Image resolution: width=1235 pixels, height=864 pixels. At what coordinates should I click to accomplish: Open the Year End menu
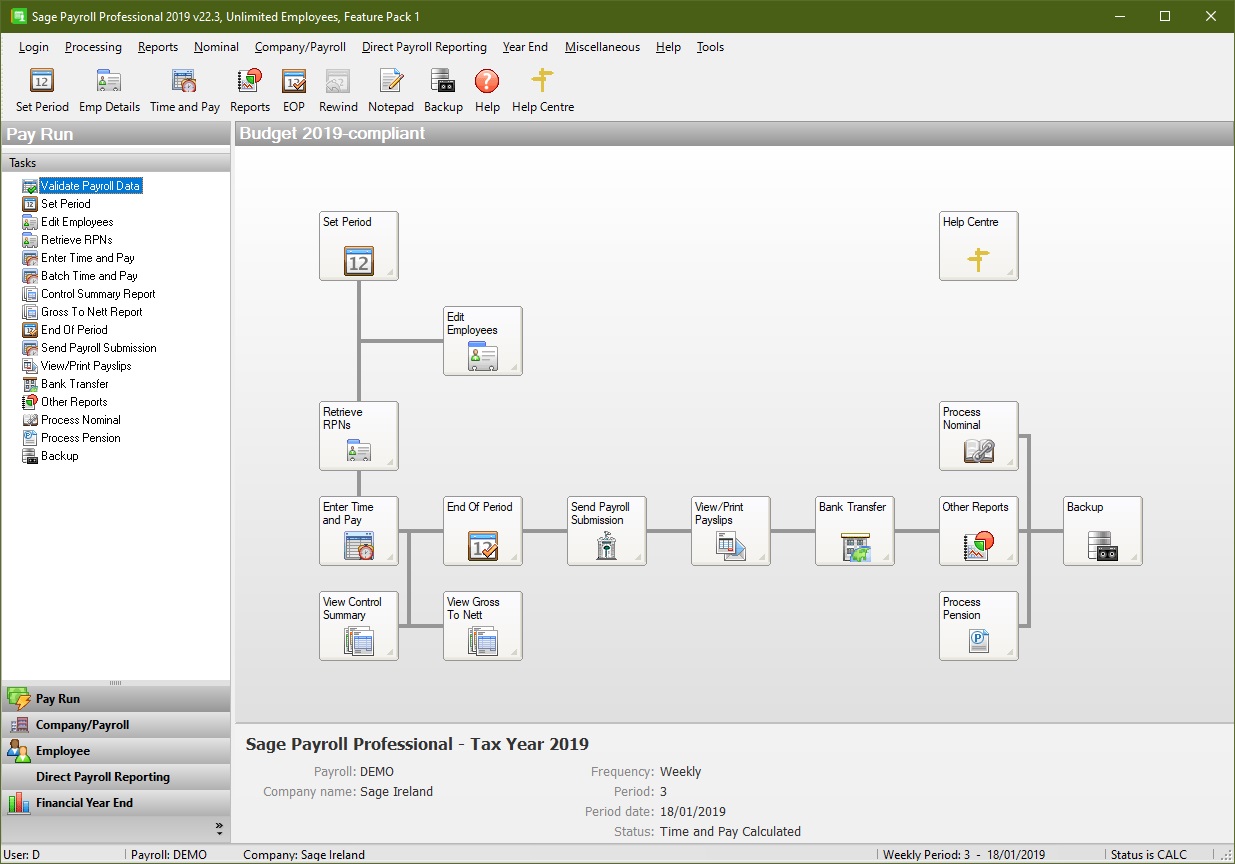(525, 47)
